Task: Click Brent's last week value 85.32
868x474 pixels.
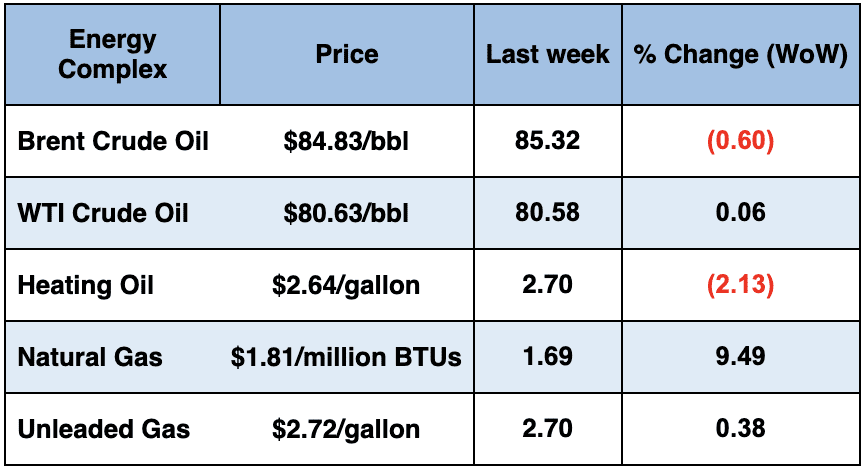Action: click(x=547, y=141)
